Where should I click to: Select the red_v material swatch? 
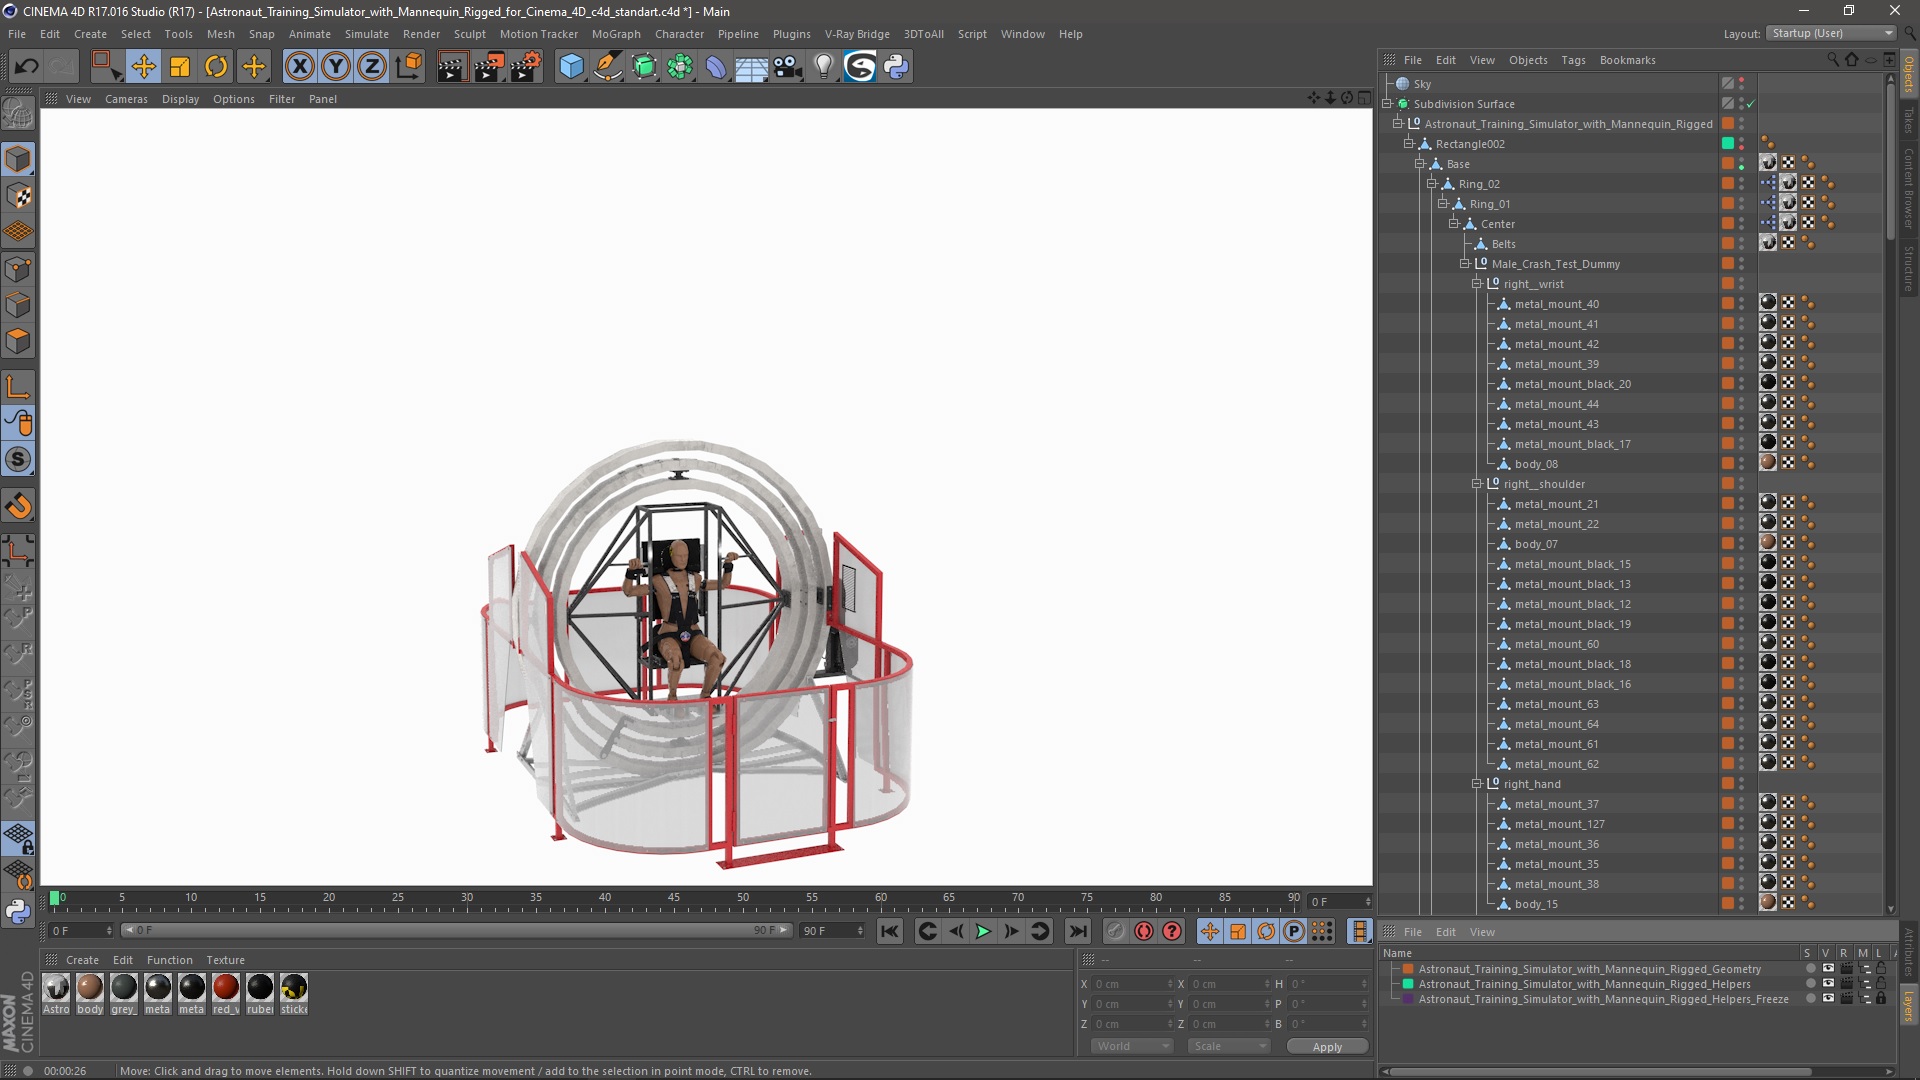point(226,995)
